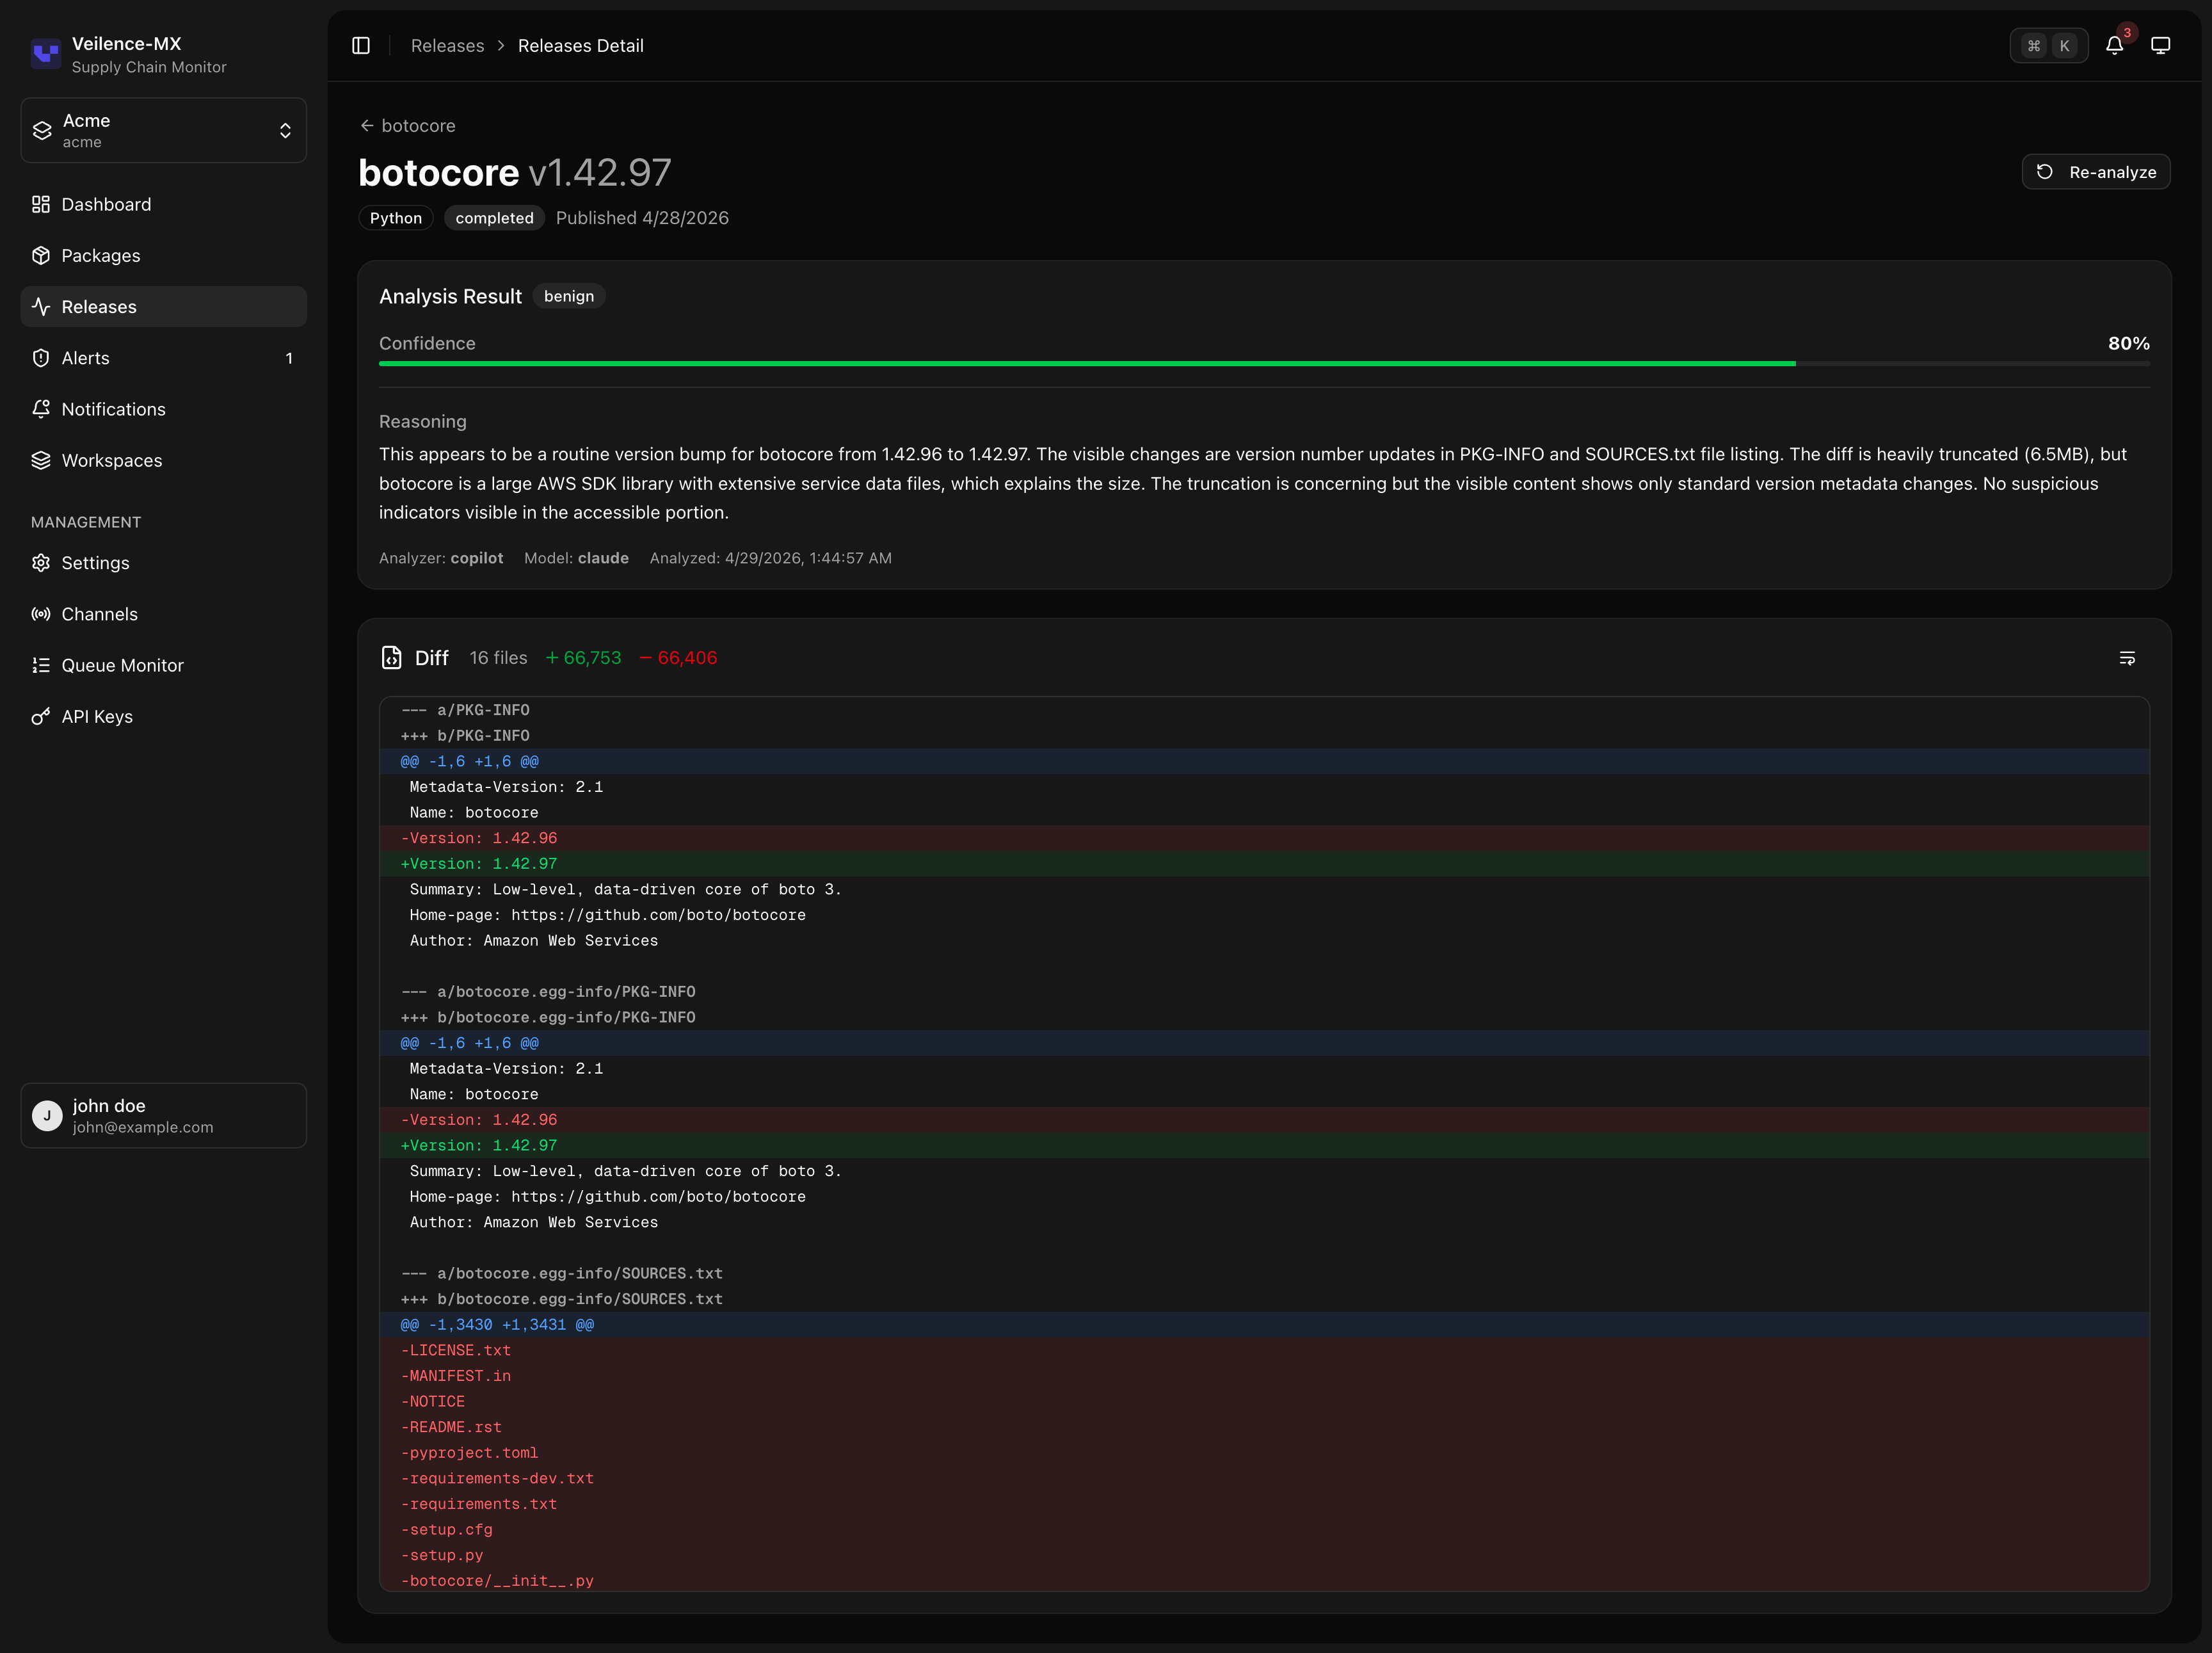
Task: Click the completed status badge
Action: point(494,218)
